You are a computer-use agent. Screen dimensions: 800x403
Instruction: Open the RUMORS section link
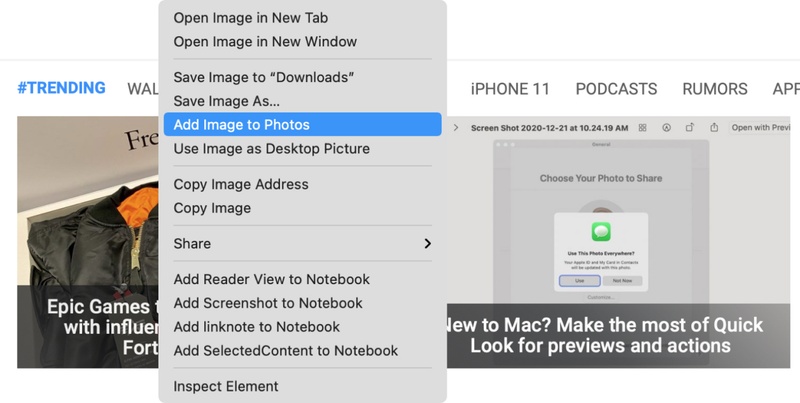point(715,89)
